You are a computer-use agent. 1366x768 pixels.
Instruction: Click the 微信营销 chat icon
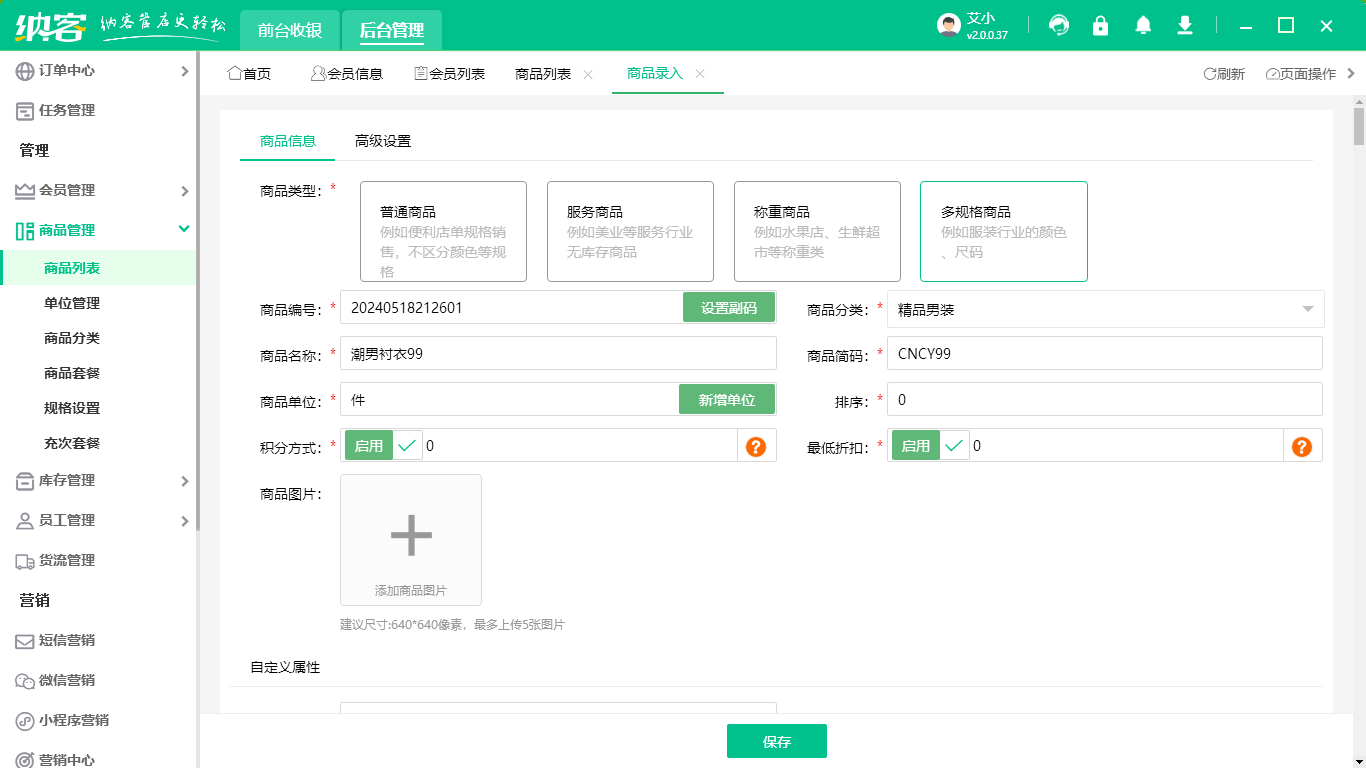click(25, 681)
